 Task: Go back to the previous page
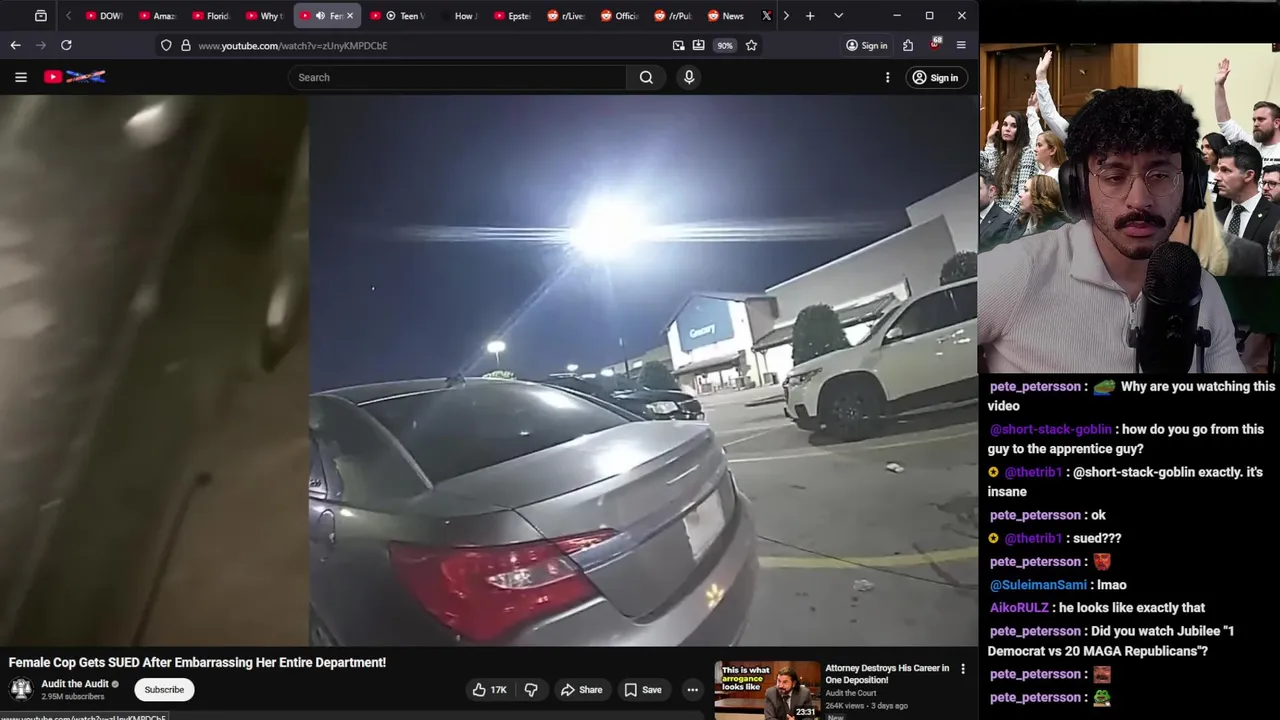pos(15,45)
